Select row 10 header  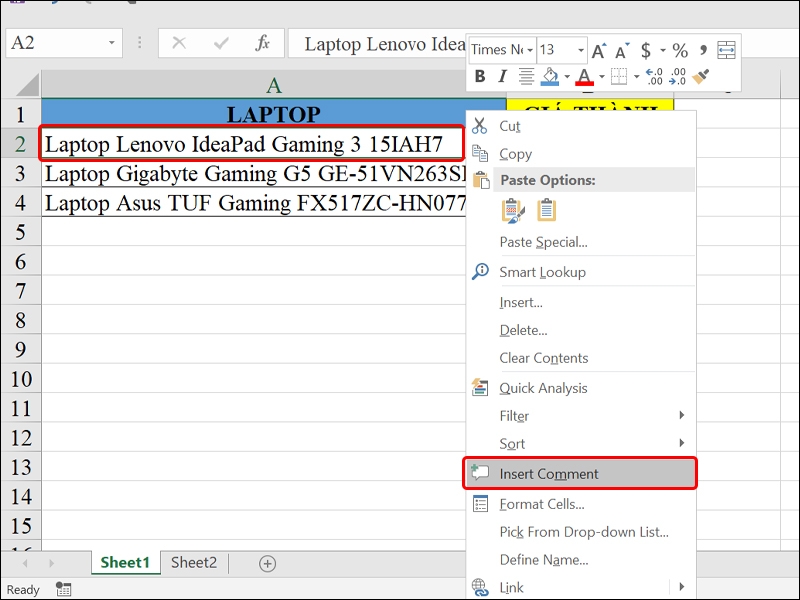pos(20,379)
